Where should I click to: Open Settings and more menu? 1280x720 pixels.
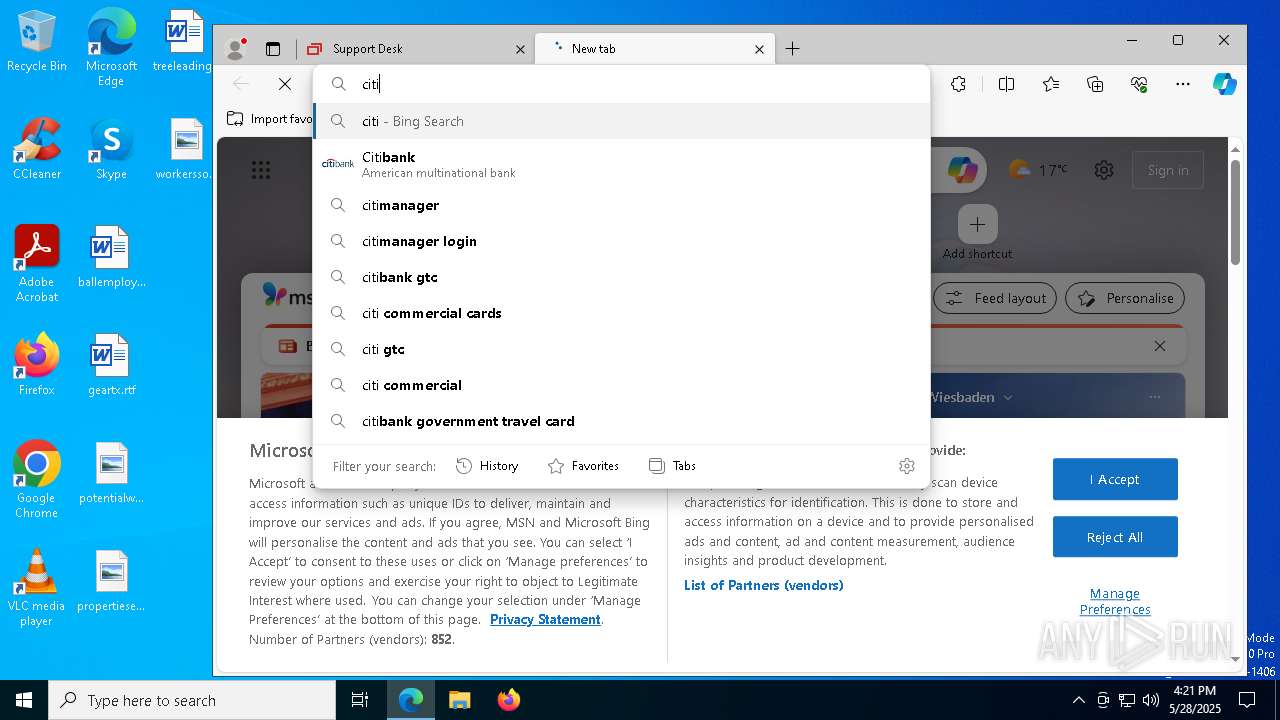point(1183,84)
